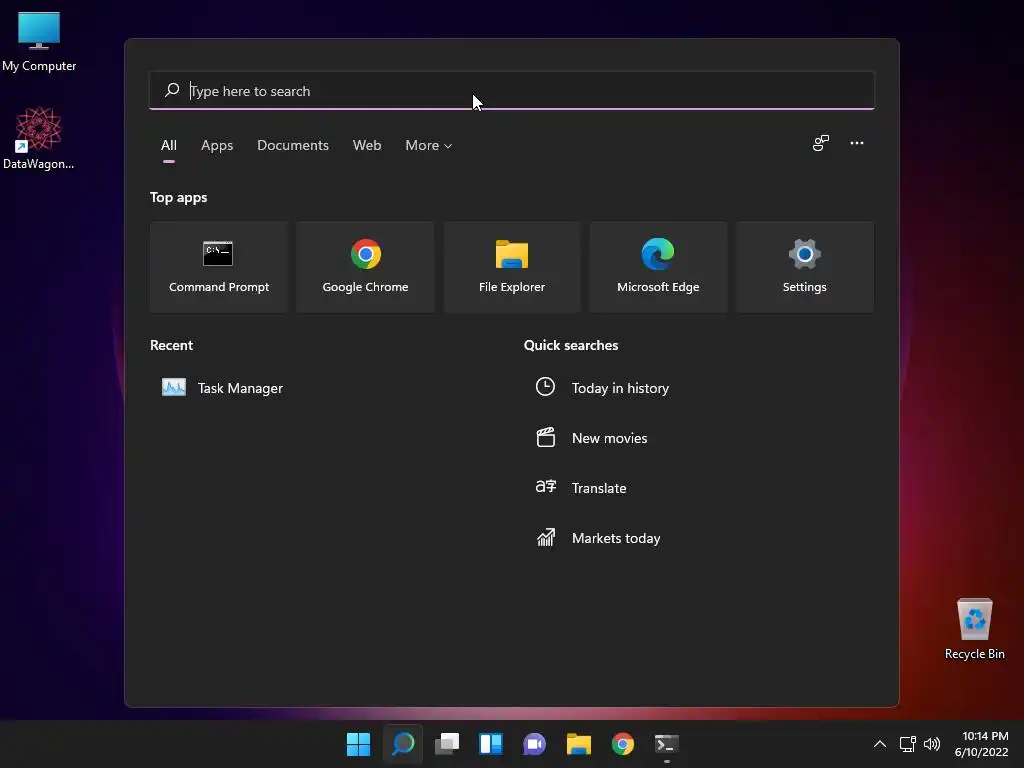Open Task Manager from Recent
The height and width of the screenshot is (768, 1024).
(223, 388)
